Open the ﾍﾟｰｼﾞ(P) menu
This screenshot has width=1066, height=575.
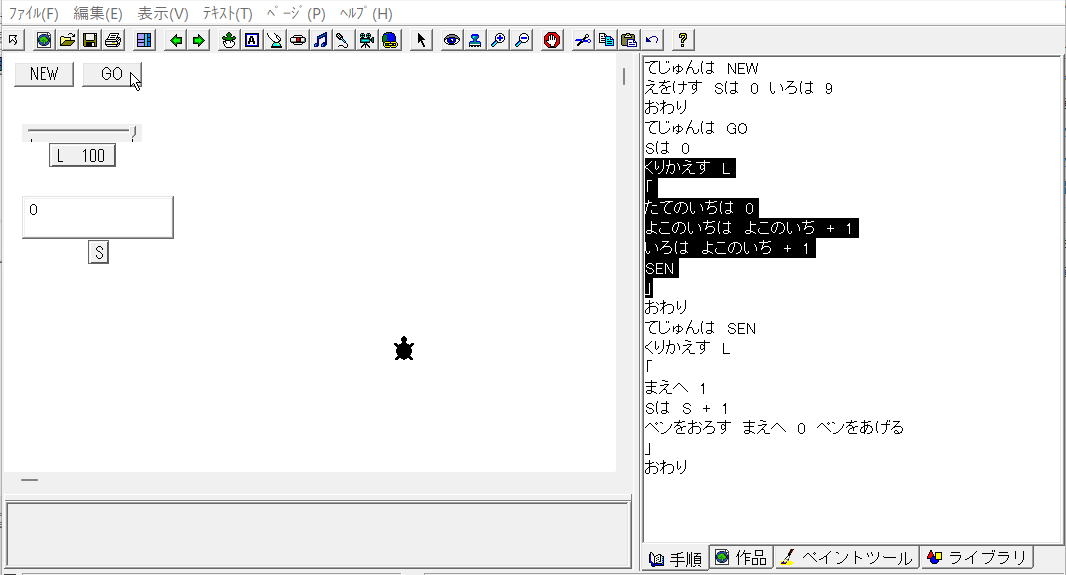coord(296,14)
